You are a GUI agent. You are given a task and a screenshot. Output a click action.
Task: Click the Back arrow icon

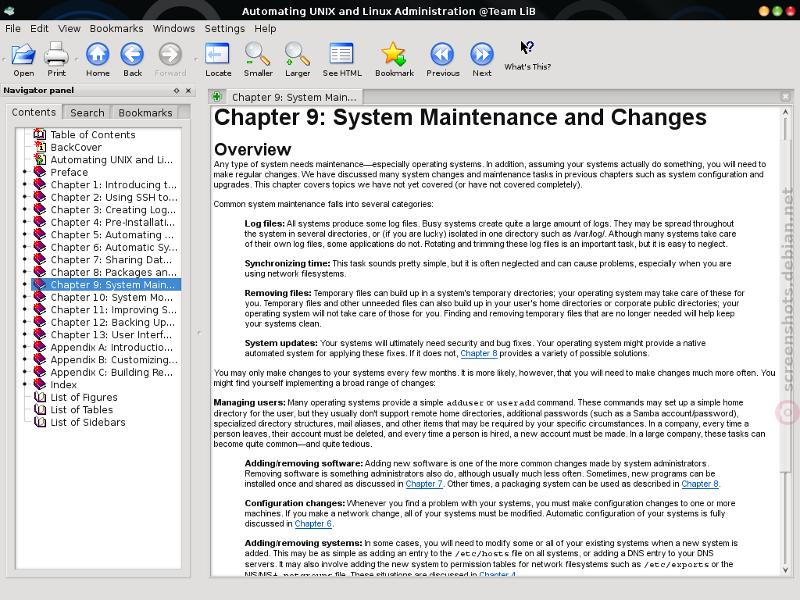132,54
